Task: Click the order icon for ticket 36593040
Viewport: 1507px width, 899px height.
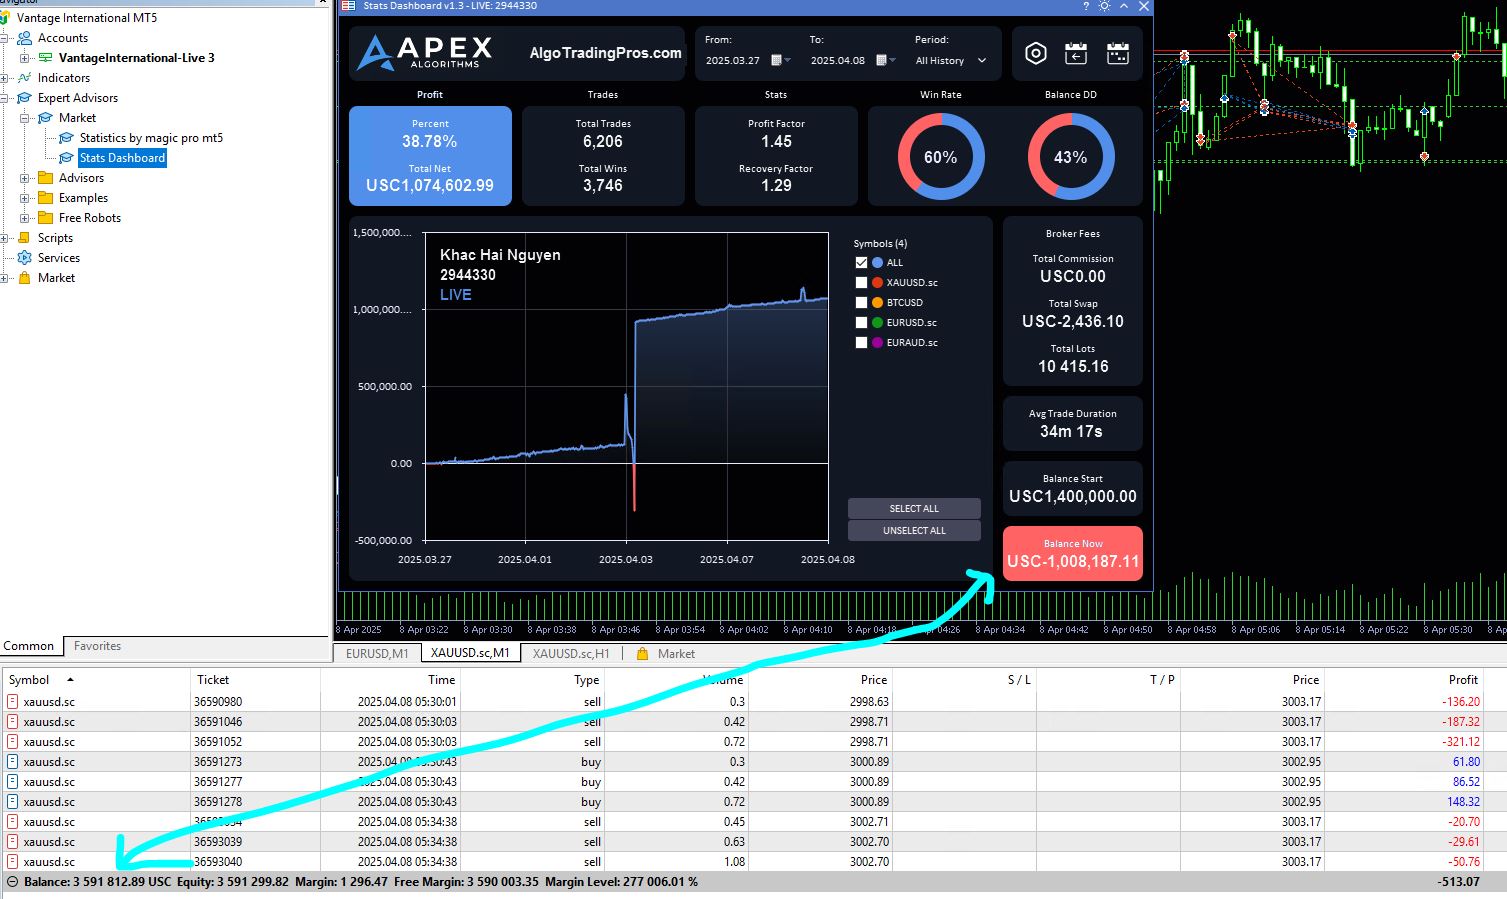Action: [x=13, y=862]
